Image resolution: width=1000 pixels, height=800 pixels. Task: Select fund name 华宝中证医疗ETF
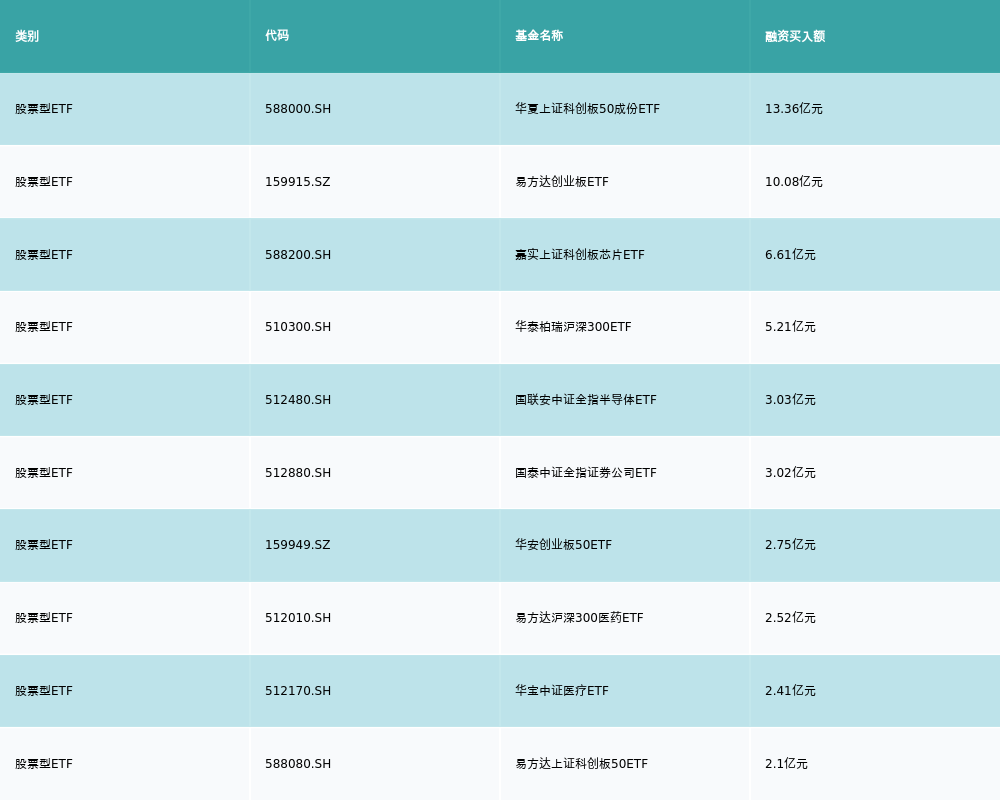[562, 691]
